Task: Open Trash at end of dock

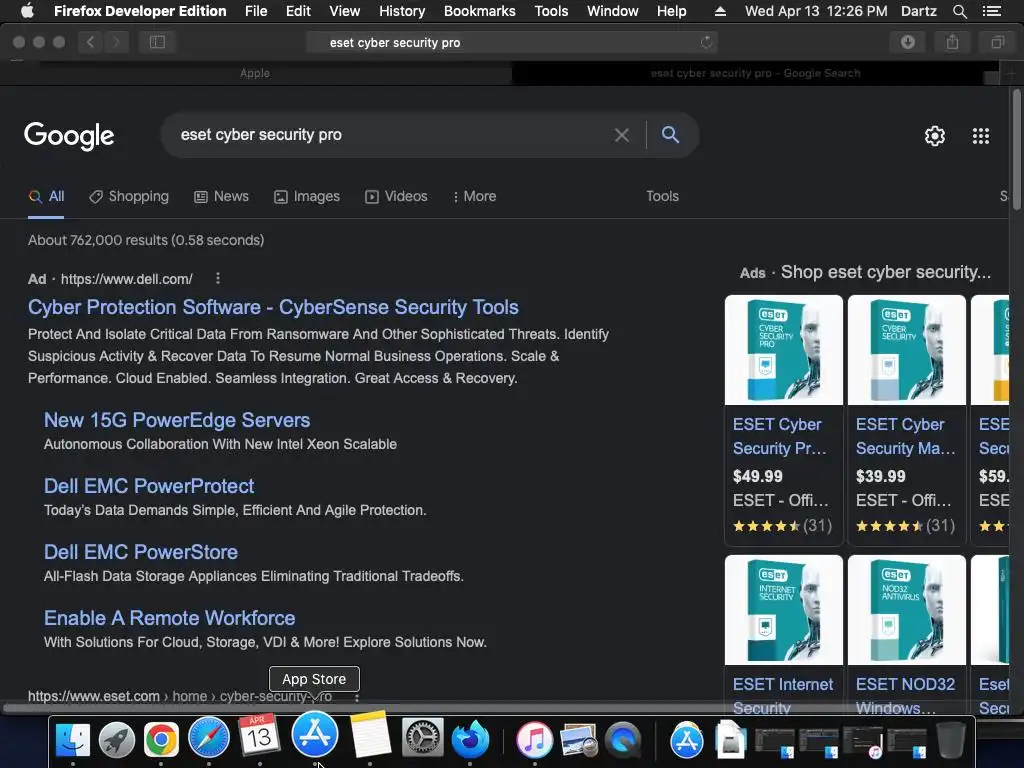Action: [951, 740]
